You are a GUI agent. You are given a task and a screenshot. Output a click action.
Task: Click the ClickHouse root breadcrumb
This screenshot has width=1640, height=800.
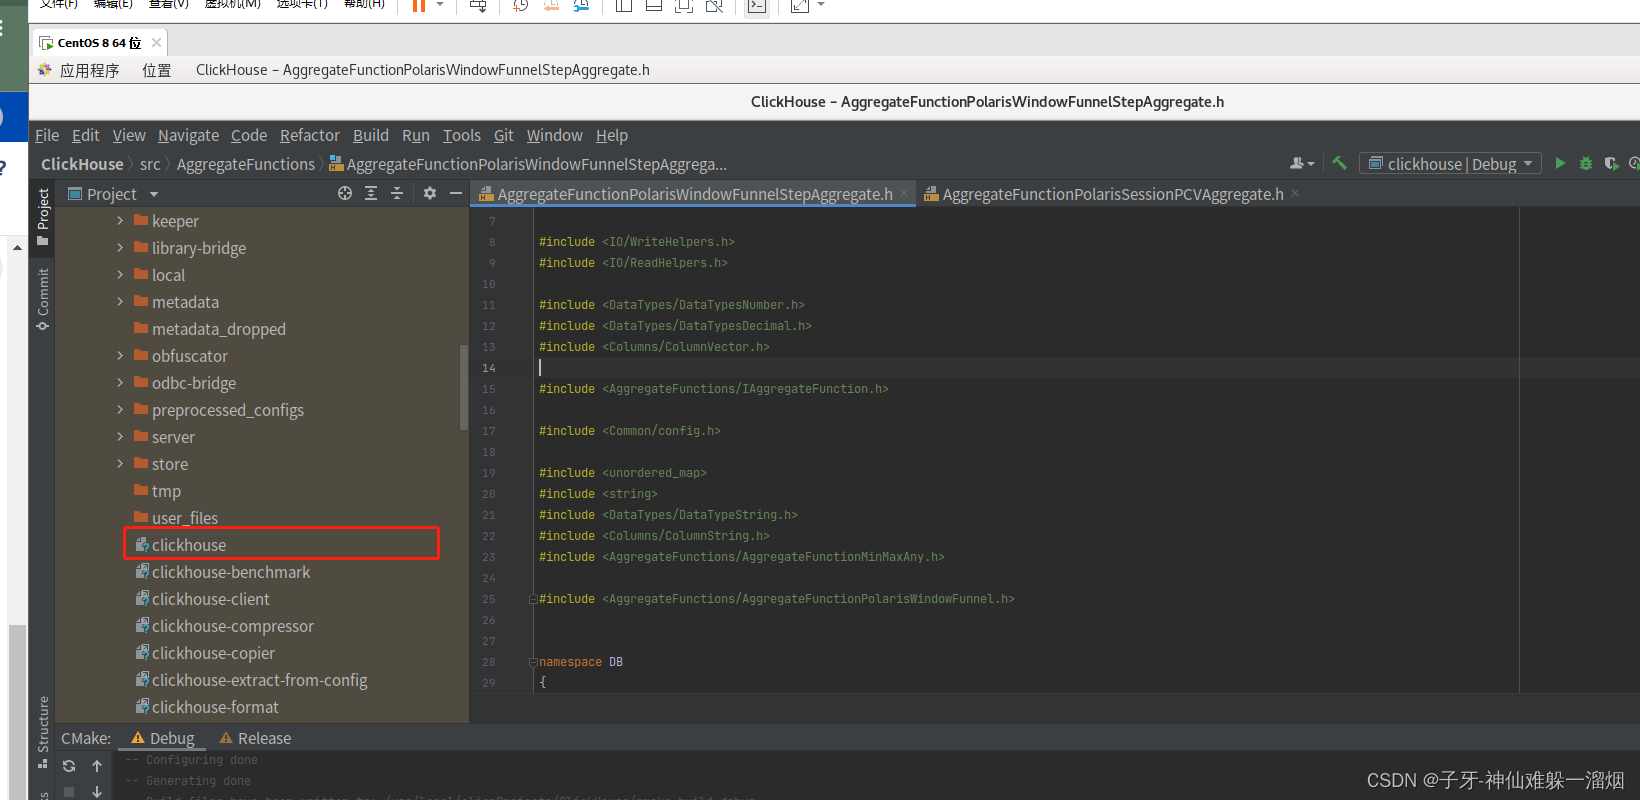pos(82,164)
